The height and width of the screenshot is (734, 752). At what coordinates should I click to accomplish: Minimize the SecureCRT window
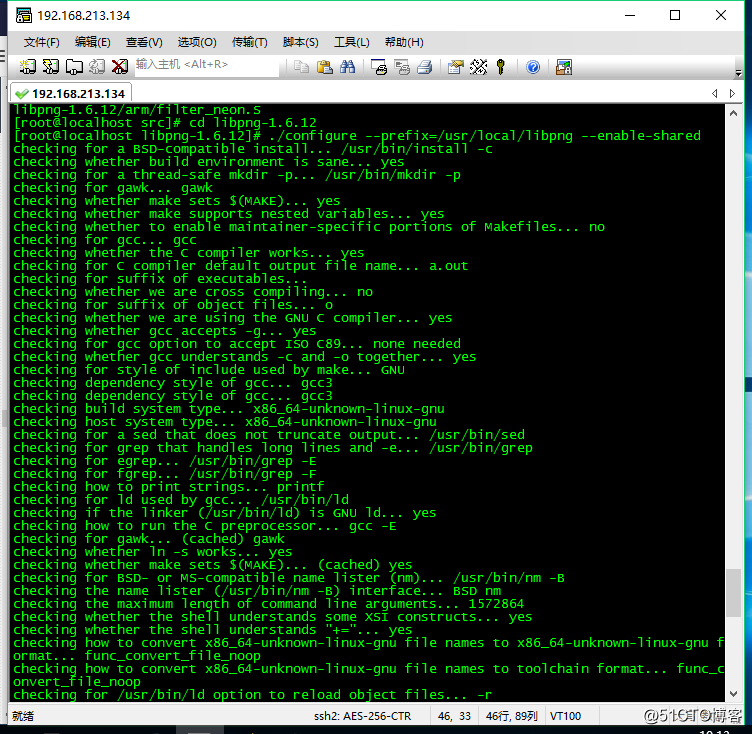click(630, 15)
